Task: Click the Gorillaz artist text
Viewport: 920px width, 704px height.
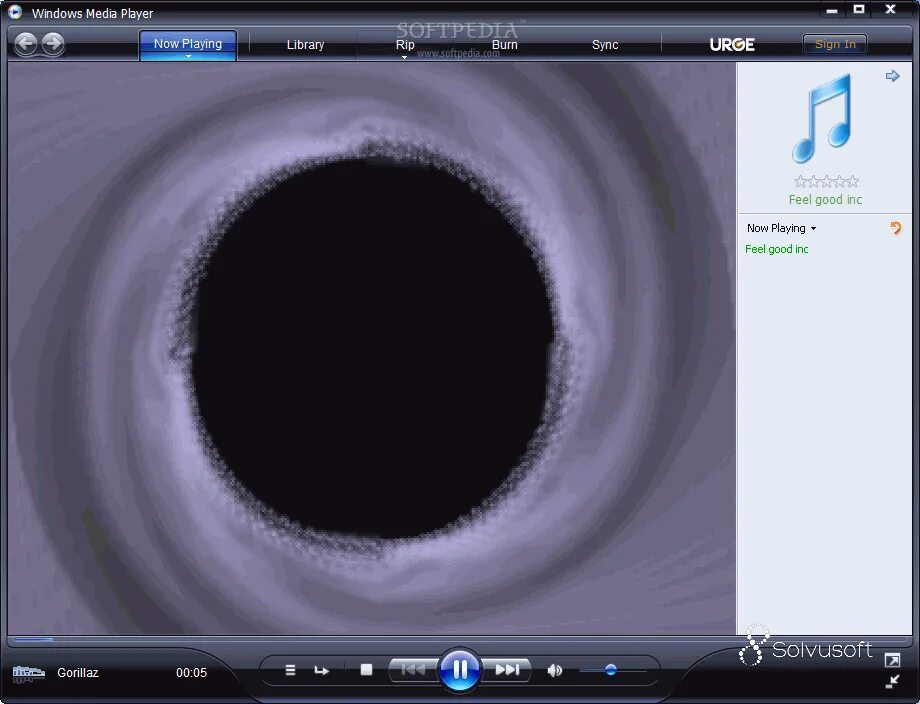Action: pos(77,673)
